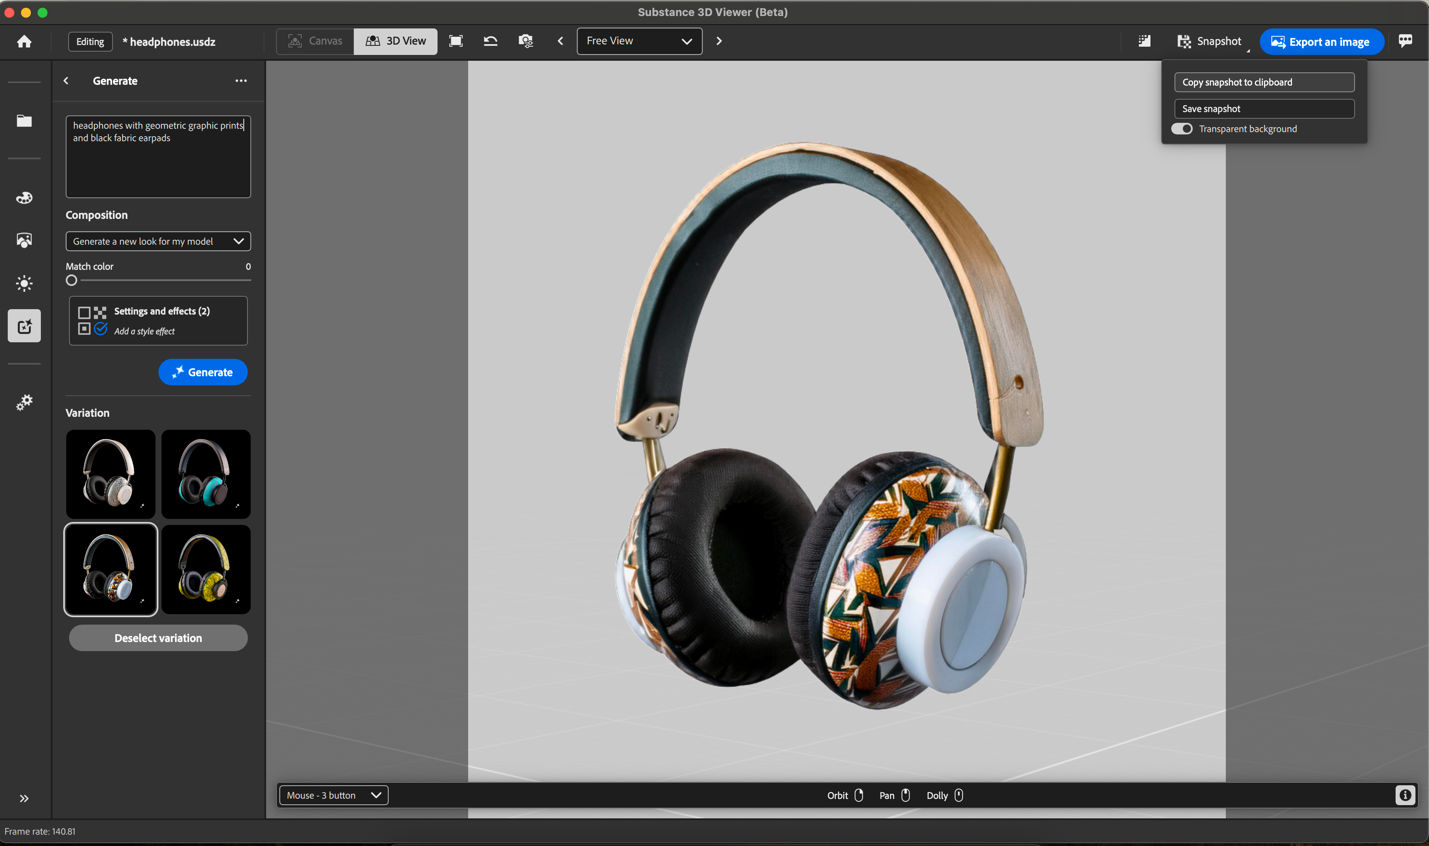
Task: Open the lighting sun panel in sidebar
Action: 24,284
